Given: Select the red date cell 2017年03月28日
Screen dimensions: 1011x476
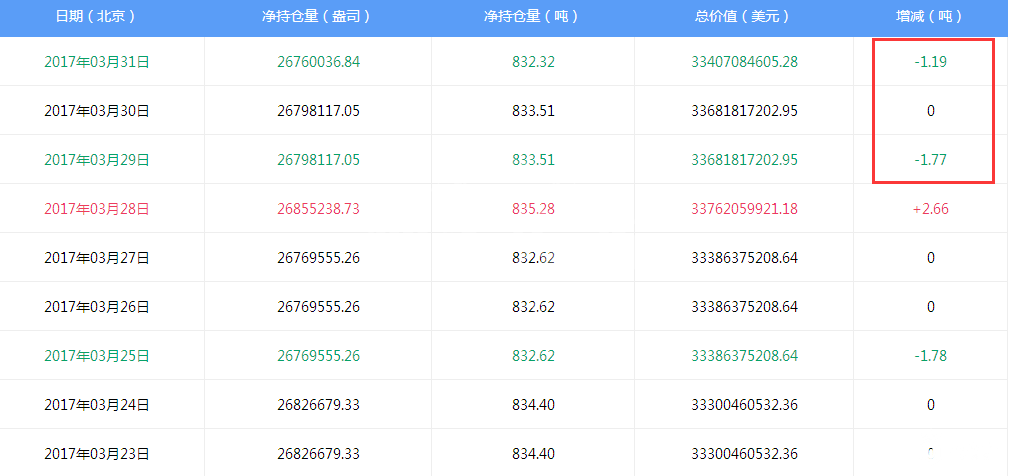Looking at the screenshot, I should tap(97, 209).
